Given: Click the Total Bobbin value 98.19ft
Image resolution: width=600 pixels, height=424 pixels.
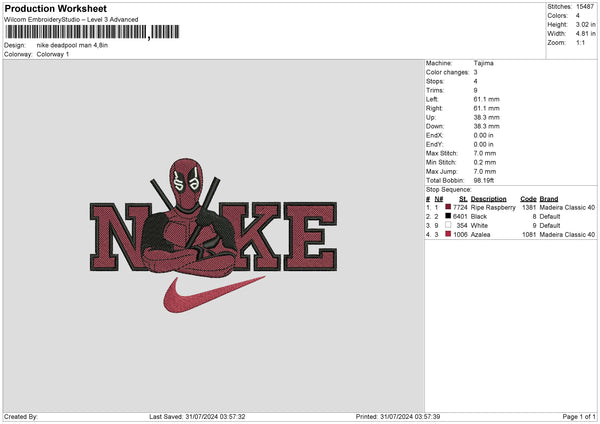Looking at the screenshot, I should point(484,180).
